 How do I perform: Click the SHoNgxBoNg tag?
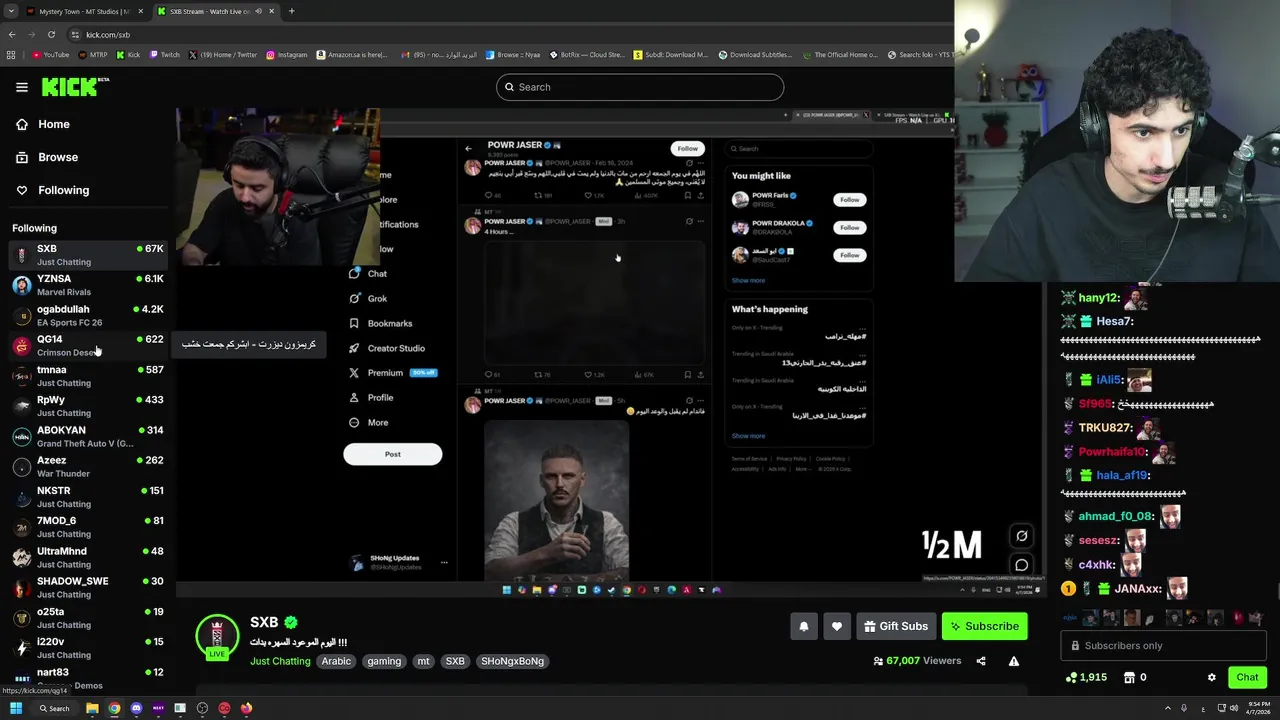coord(512,661)
